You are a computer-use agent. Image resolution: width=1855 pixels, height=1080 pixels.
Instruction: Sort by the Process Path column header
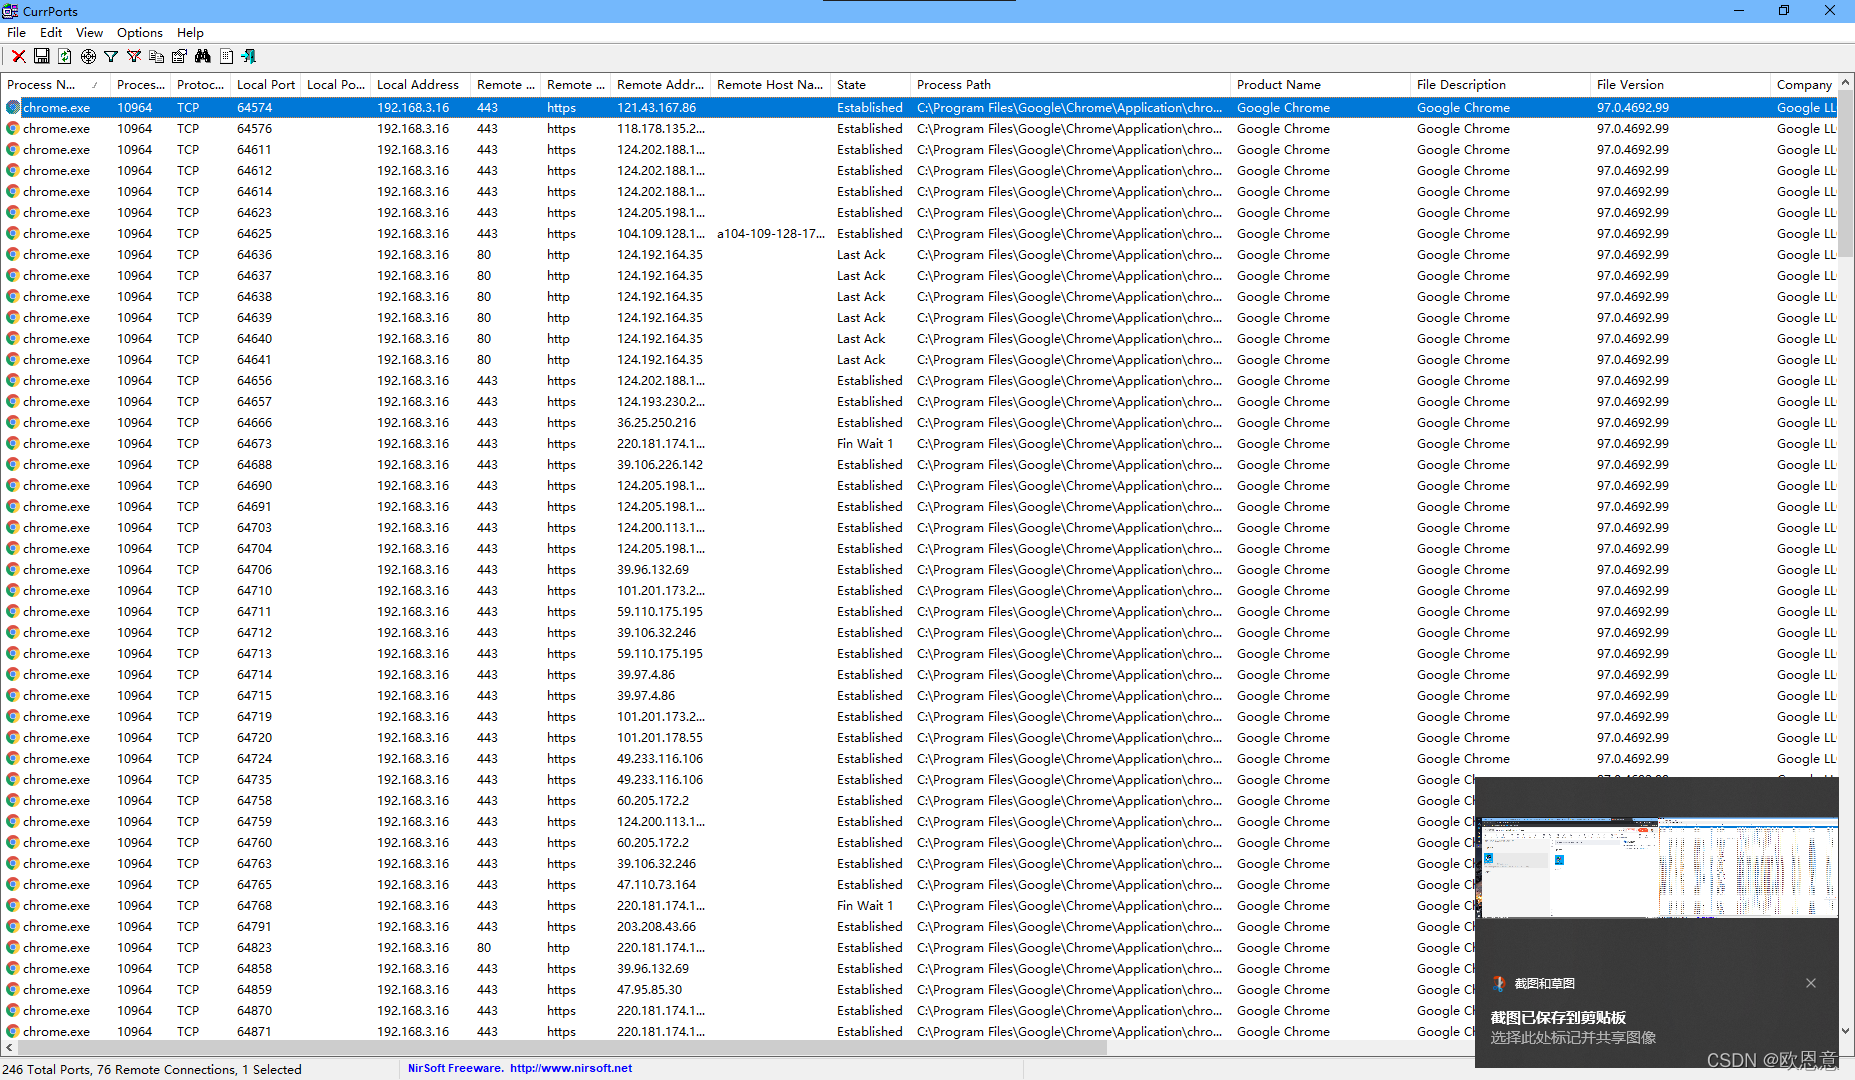pyautogui.click(x=1070, y=85)
